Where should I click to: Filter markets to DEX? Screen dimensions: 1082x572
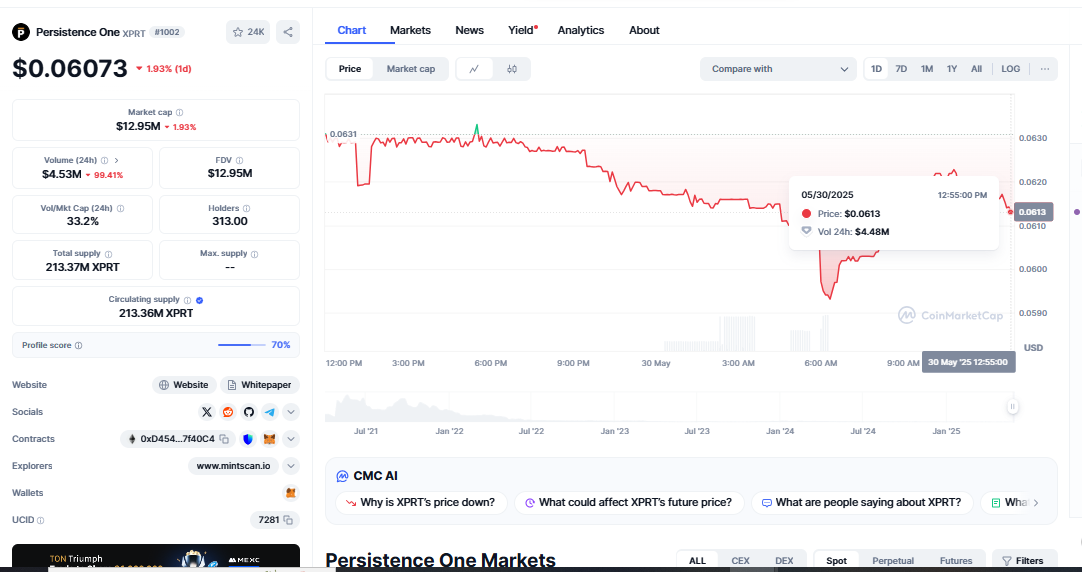click(784, 560)
